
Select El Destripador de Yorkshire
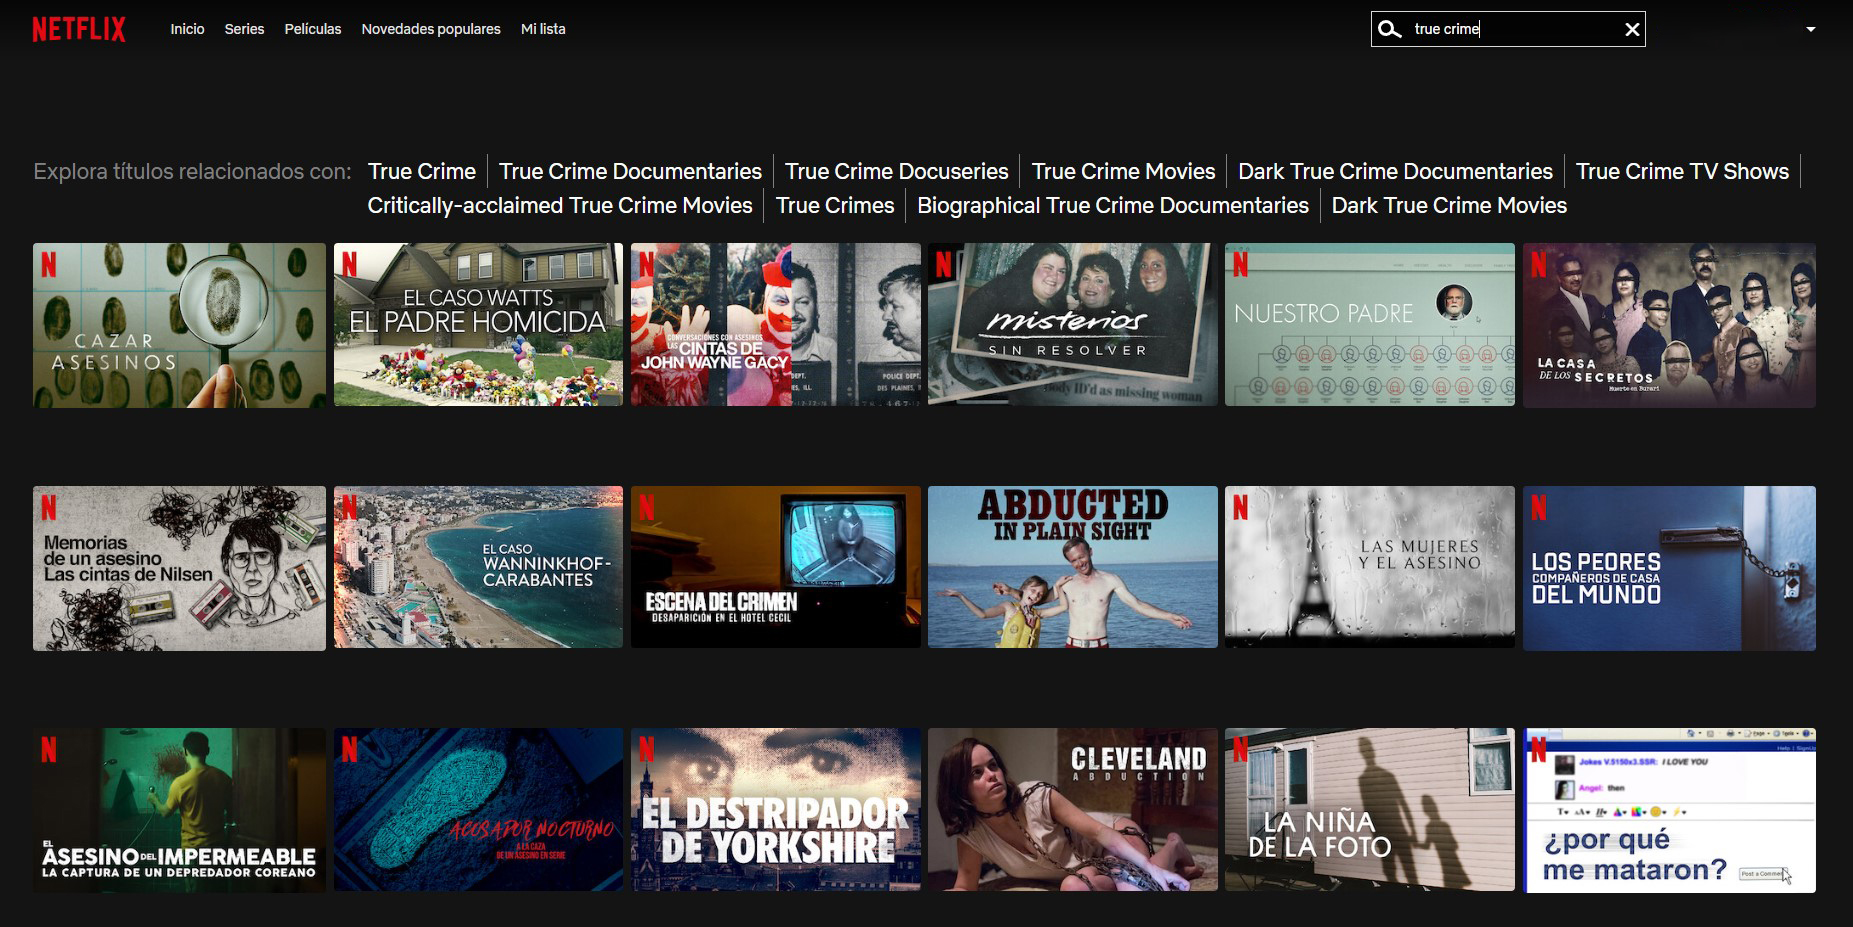(775, 808)
